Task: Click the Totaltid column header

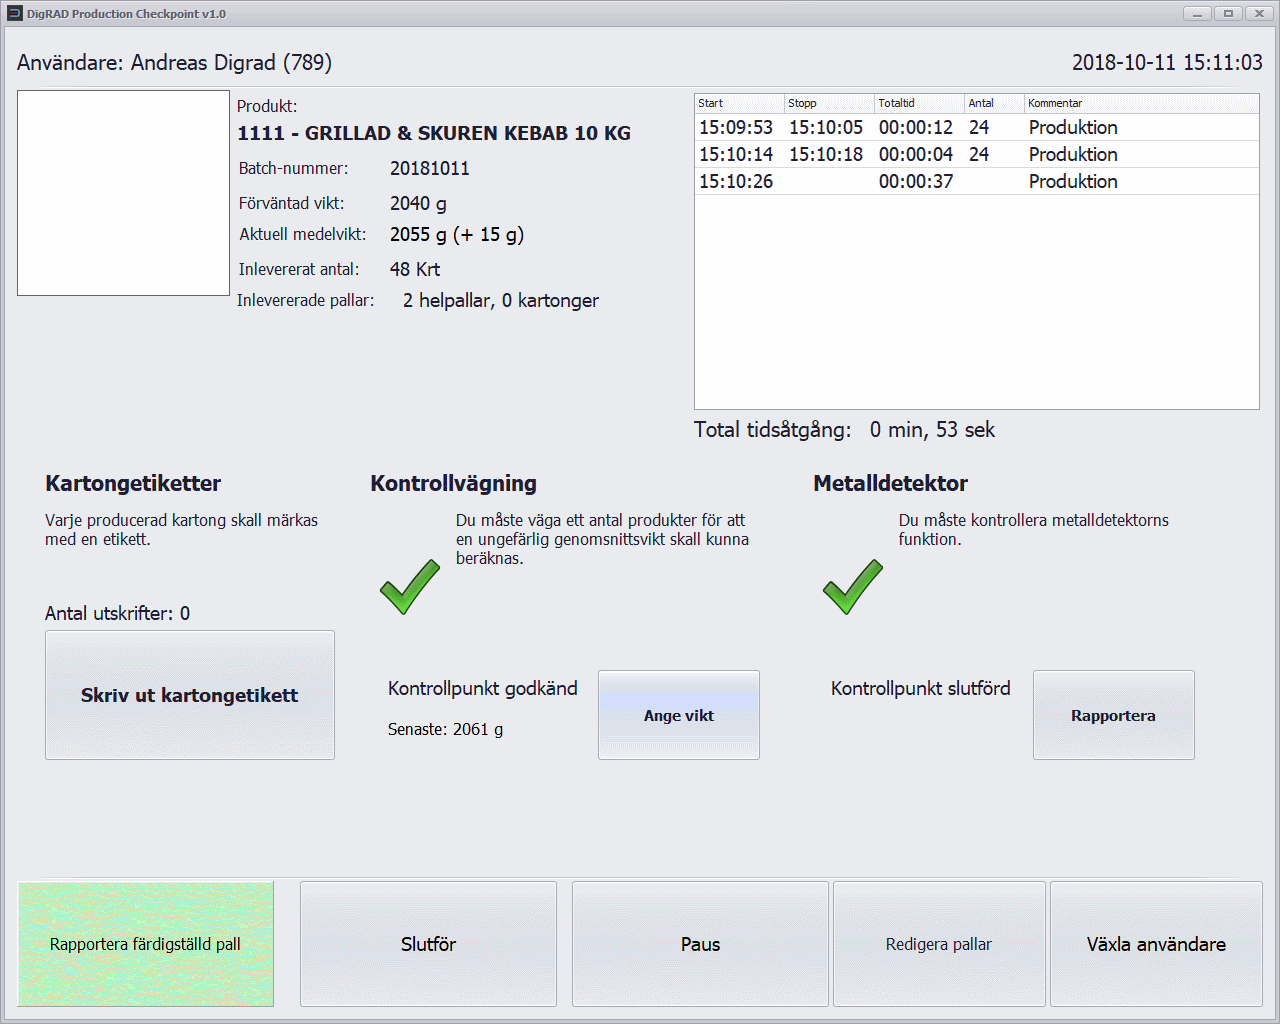Action: (919, 103)
